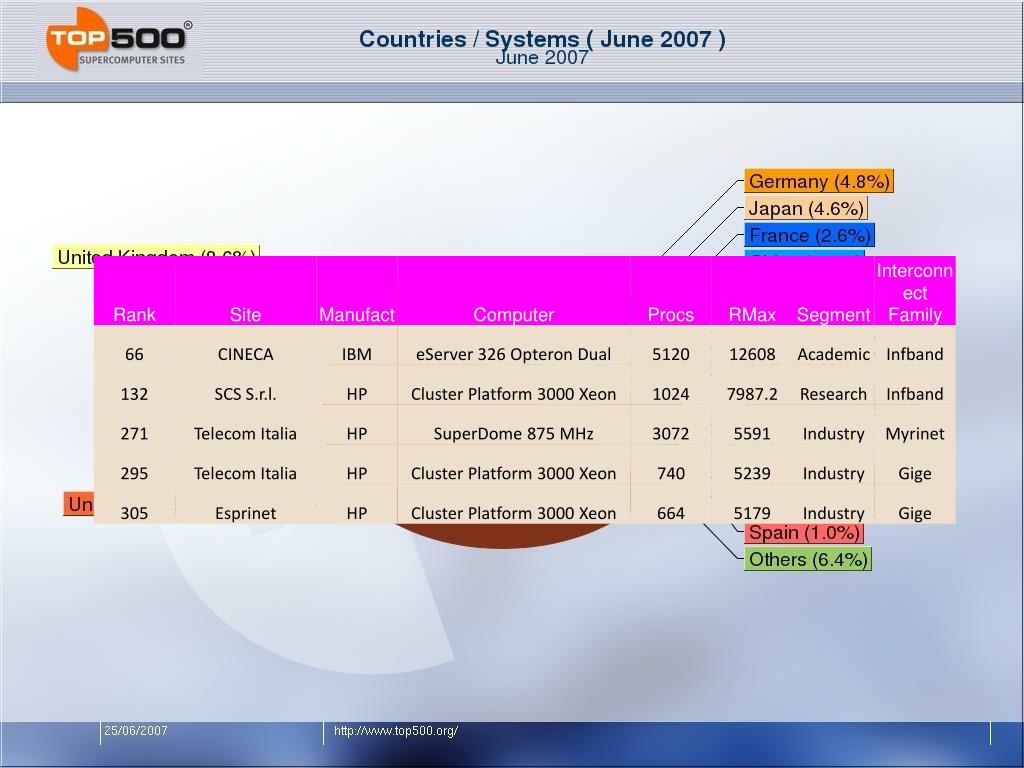Click the Segment column header

click(833, 315)
